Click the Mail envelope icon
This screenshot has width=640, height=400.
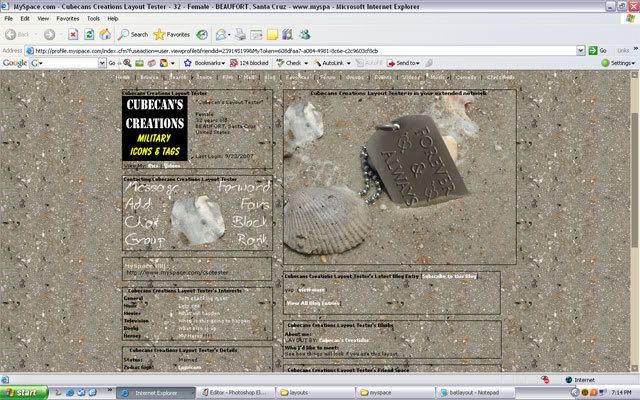coord(220,35)
